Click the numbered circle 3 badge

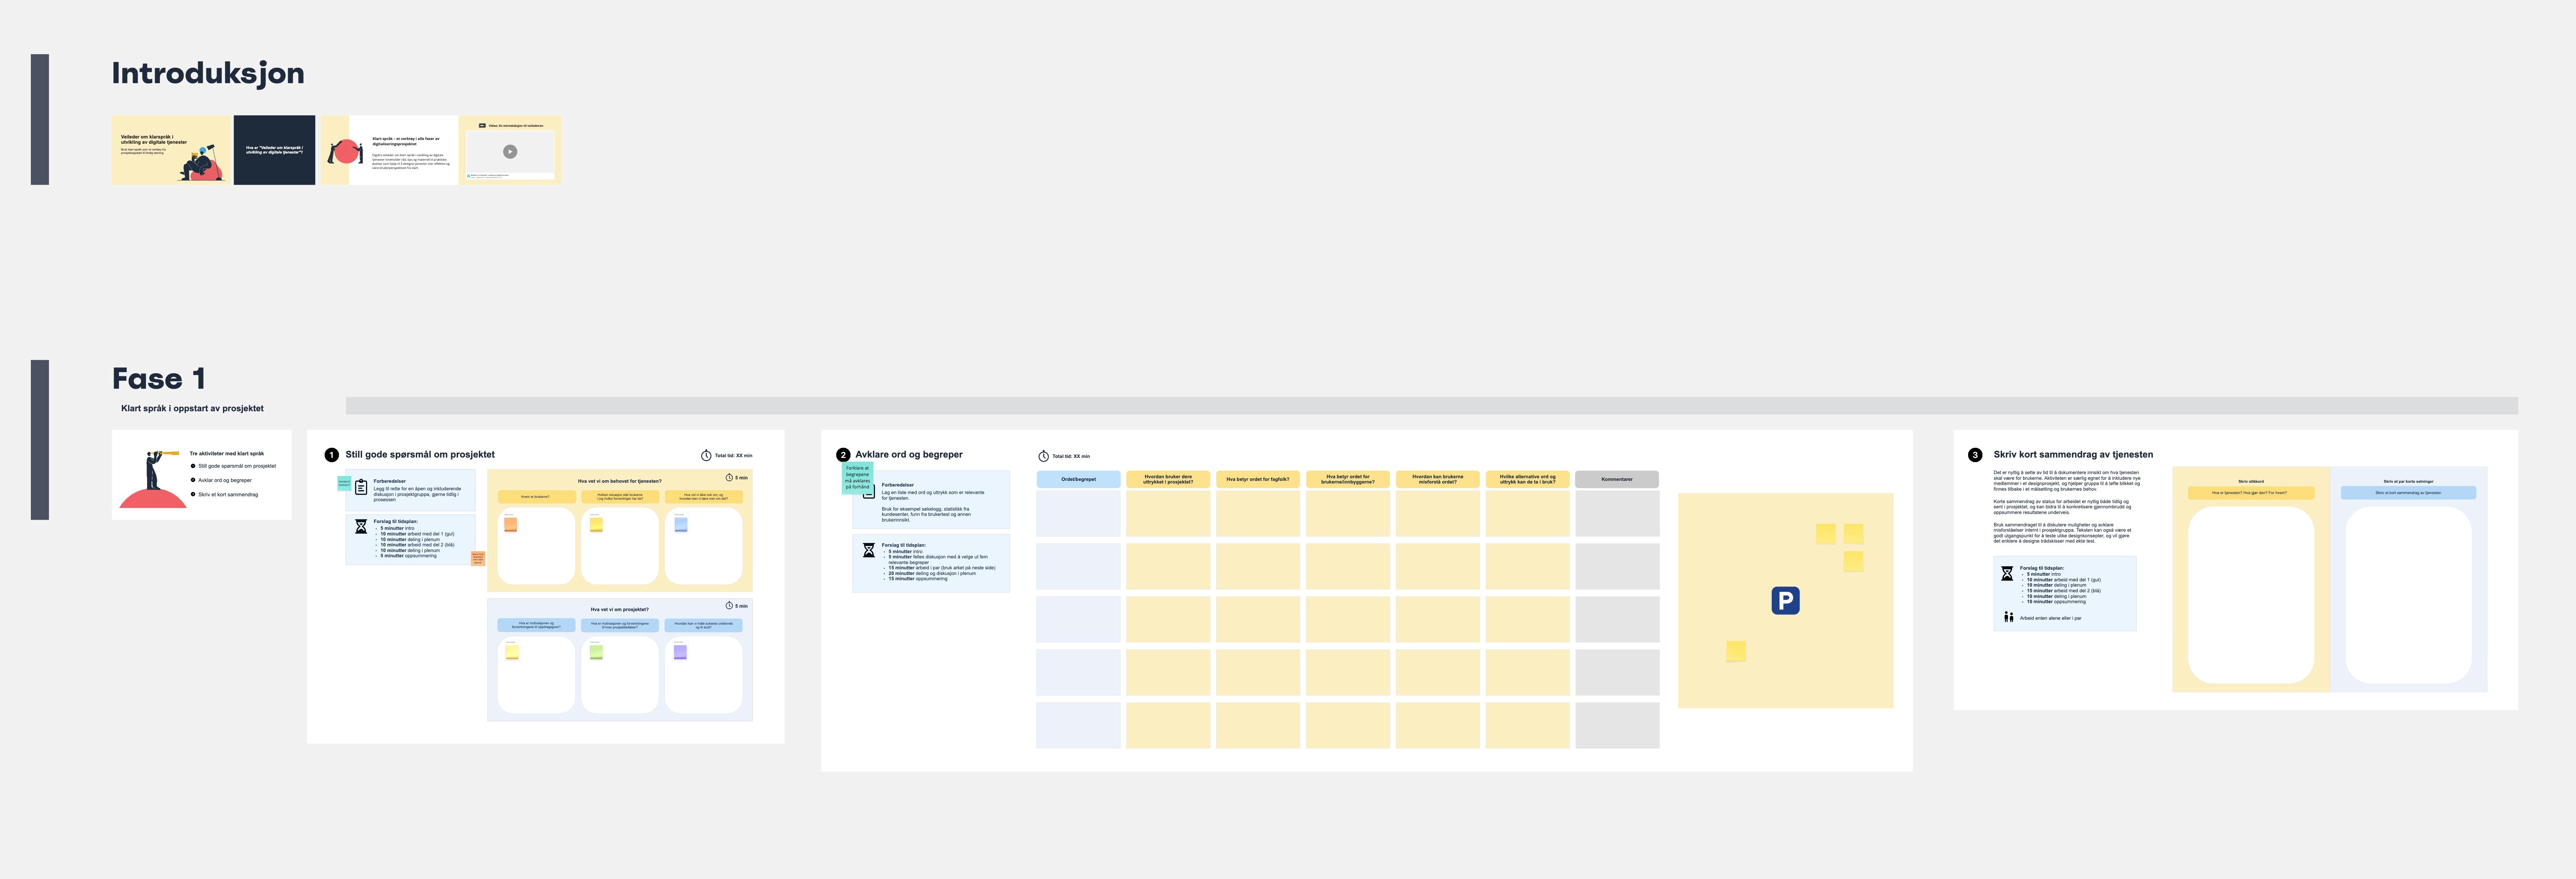click(x=1974, y=455)
